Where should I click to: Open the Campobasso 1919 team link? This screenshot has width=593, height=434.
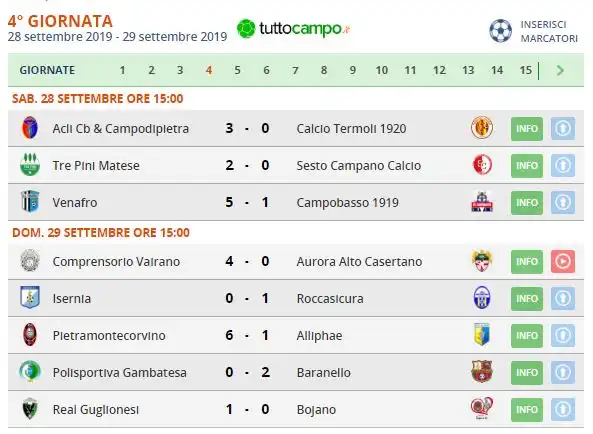click(348, 203)
